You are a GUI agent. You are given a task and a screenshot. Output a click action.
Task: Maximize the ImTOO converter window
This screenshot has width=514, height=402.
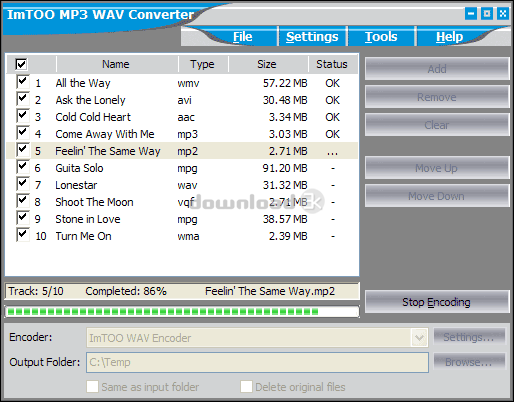487,14
